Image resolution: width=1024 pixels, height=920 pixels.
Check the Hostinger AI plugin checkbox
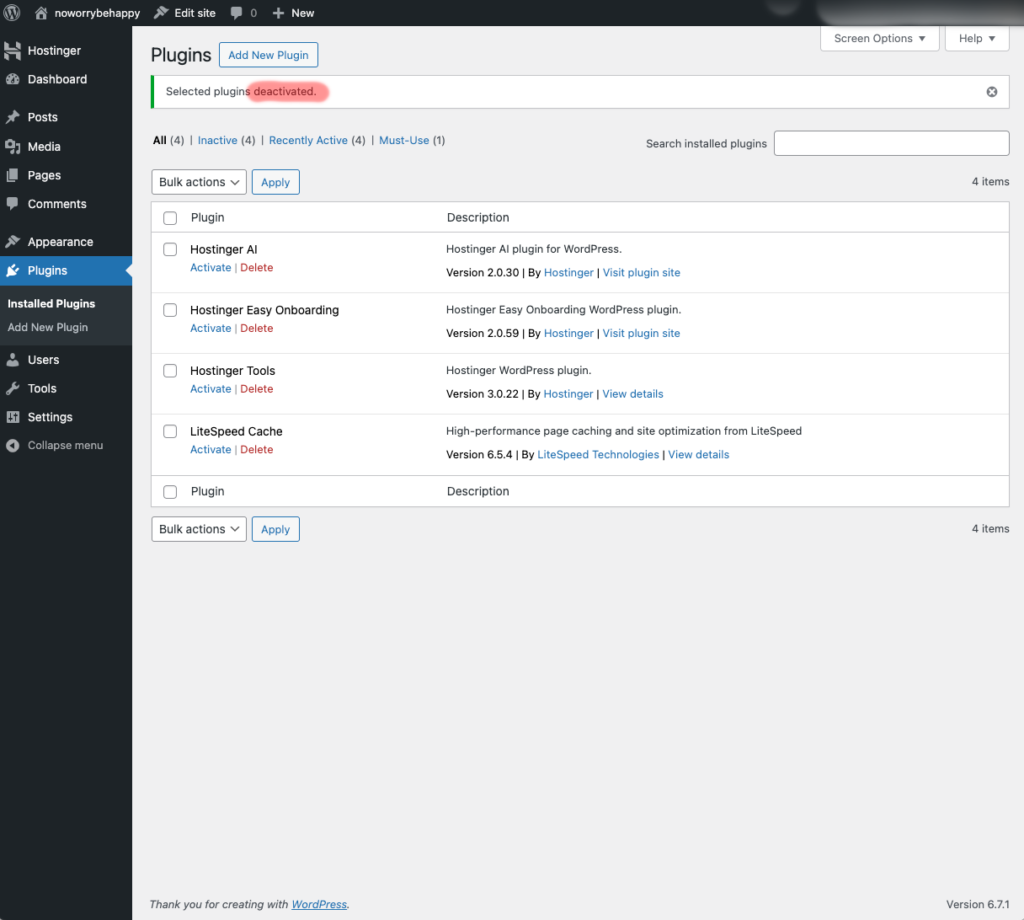170,249
